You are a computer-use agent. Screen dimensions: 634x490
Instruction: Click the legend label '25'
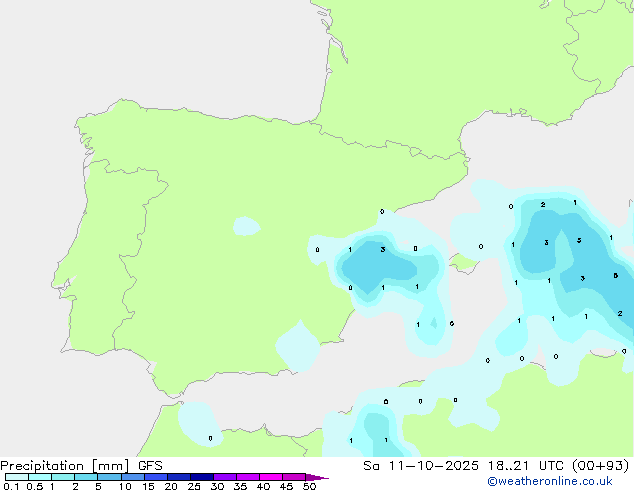click(194, 486)
